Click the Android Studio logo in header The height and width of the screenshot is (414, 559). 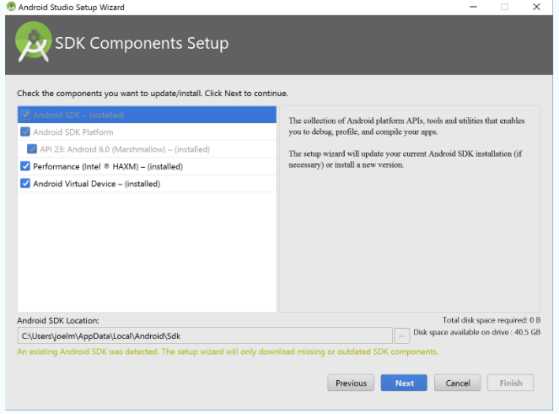(x=34, y=42)
